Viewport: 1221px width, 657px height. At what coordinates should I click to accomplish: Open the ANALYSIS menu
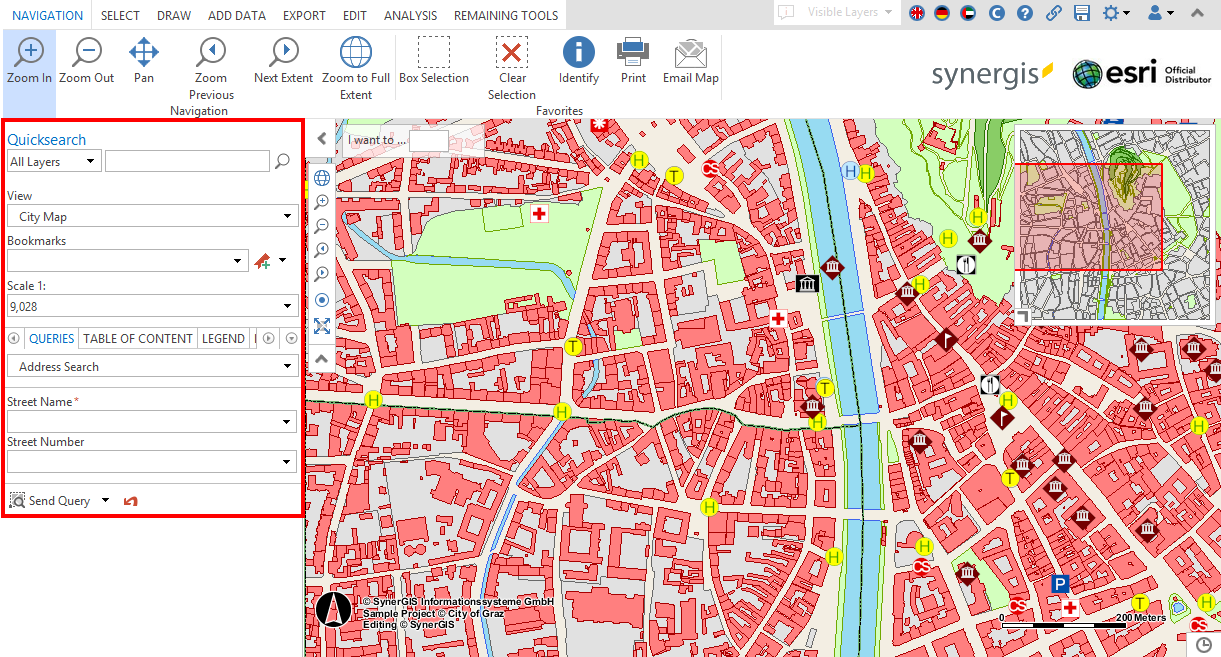pyautogui.click(x=409, y=15)
